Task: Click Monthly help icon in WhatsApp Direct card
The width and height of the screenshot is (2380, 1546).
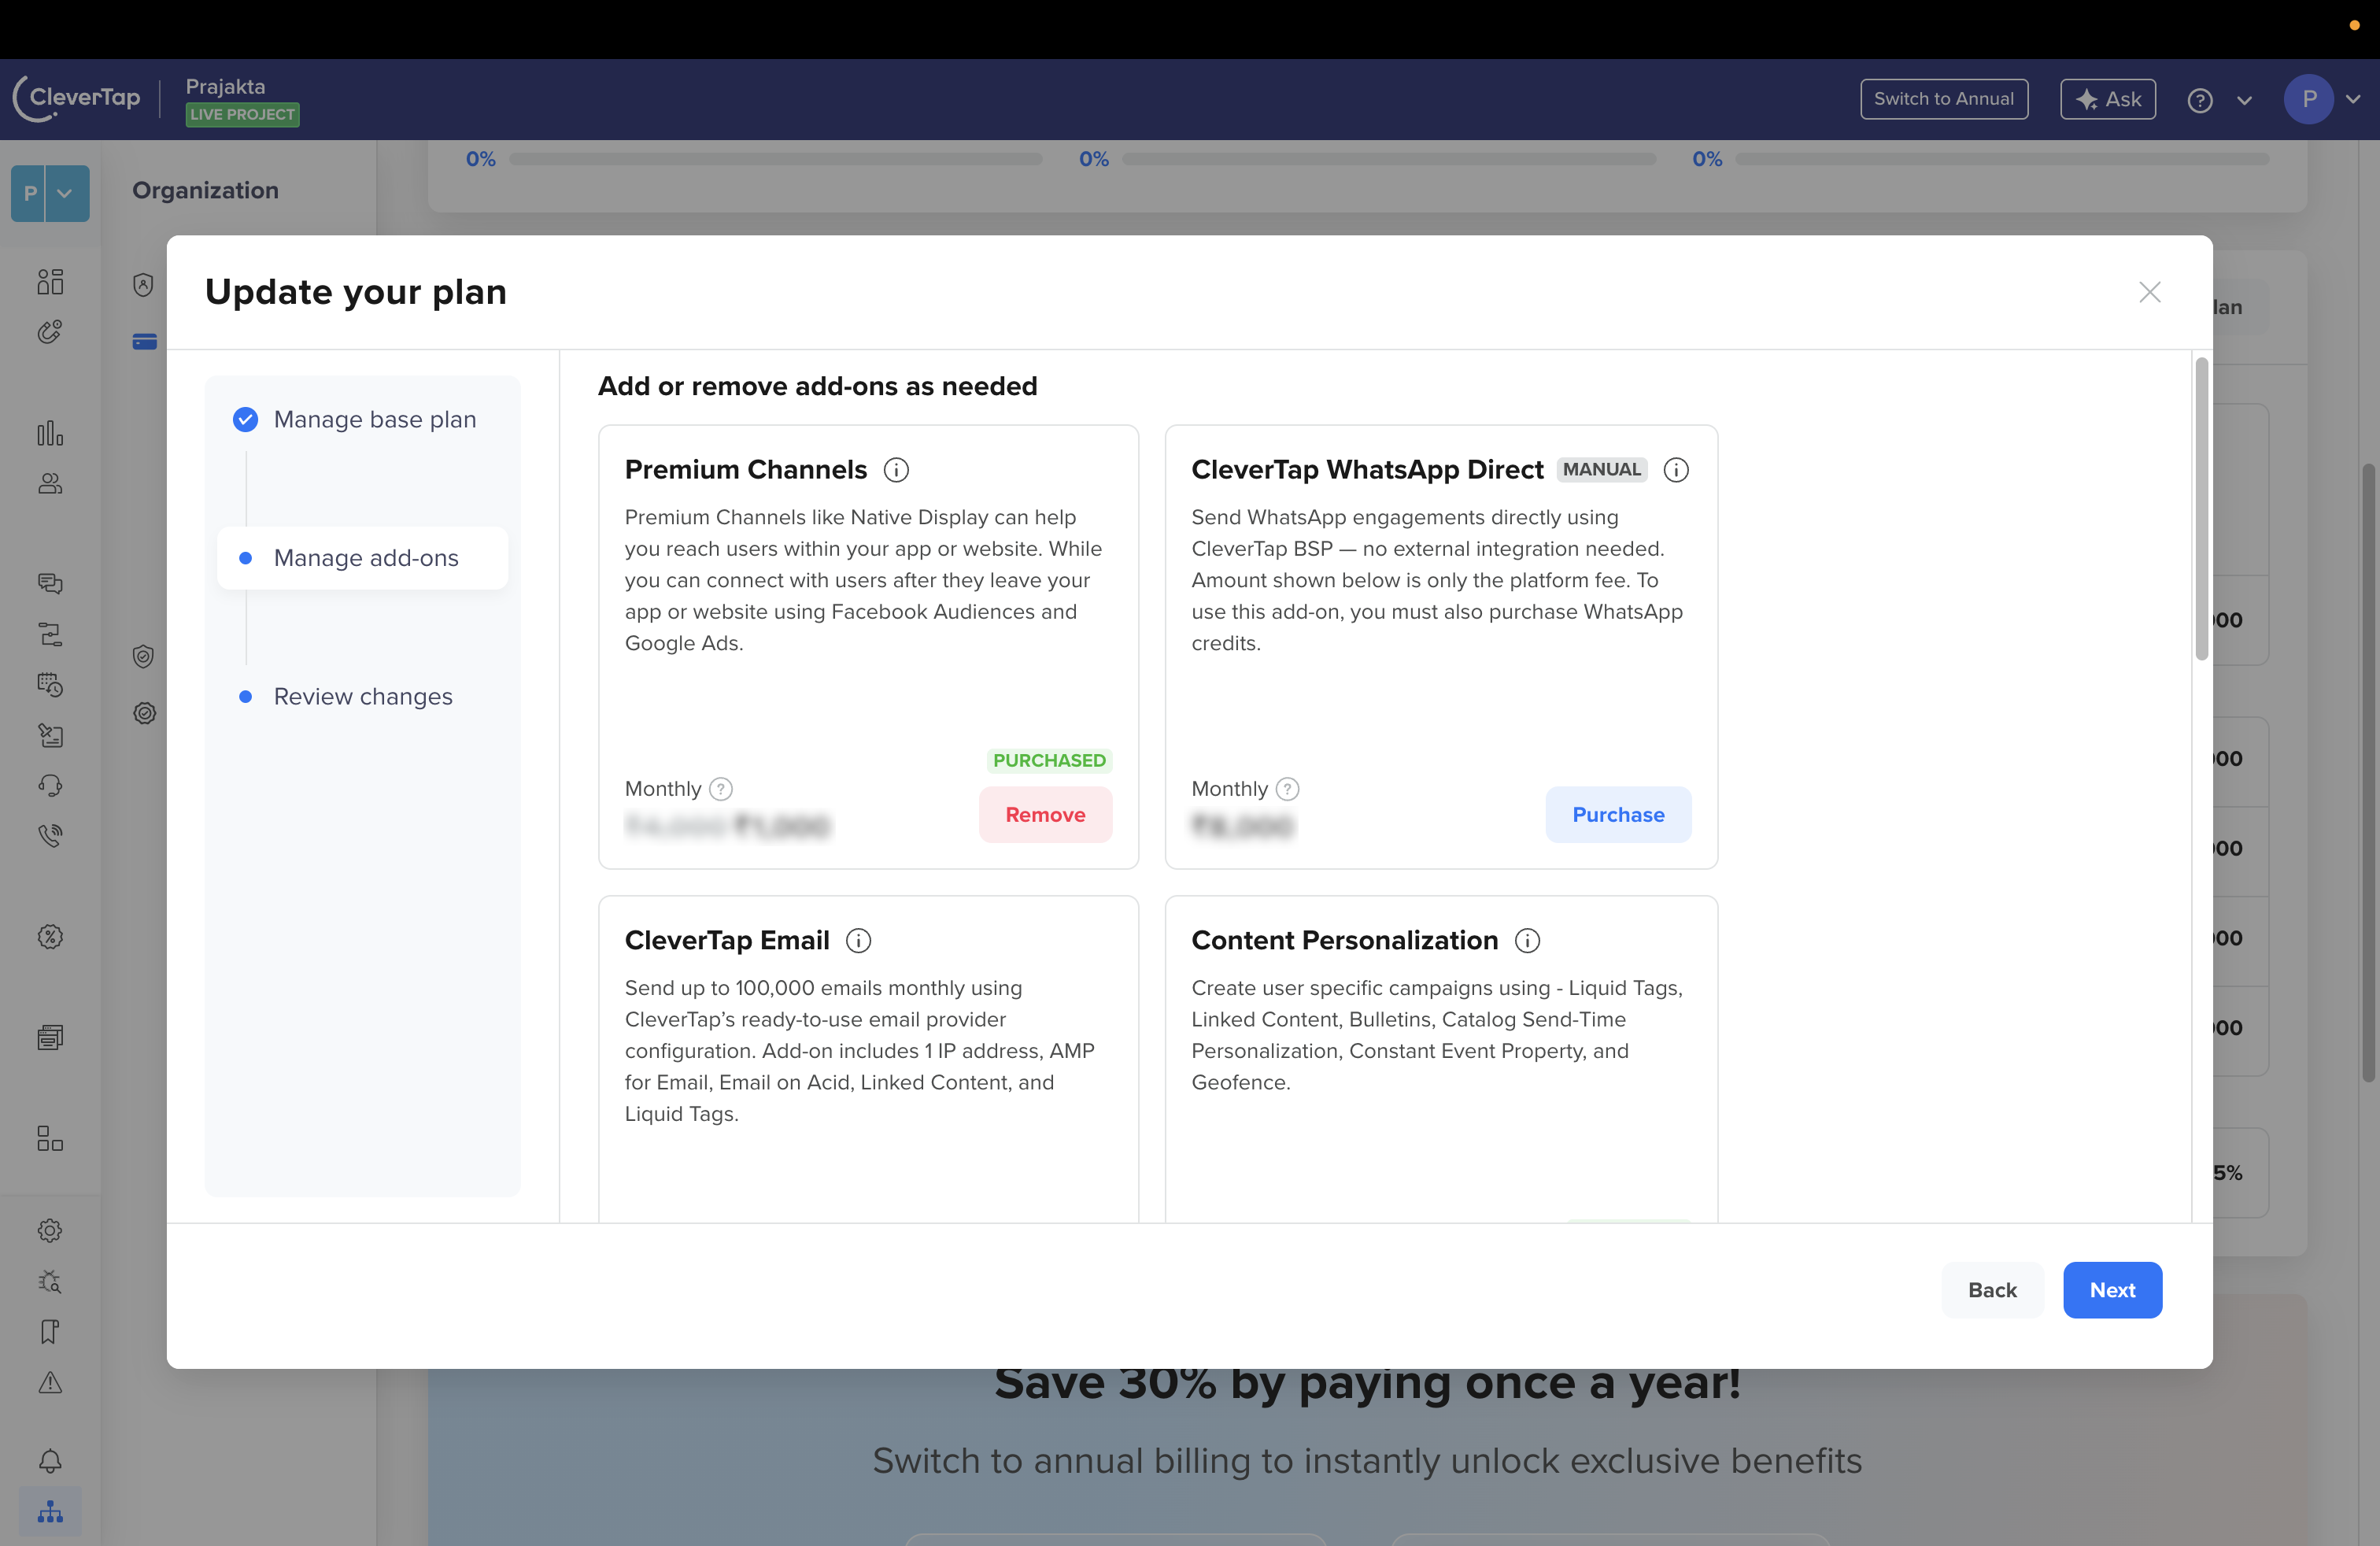Action: click(1287, 789)
